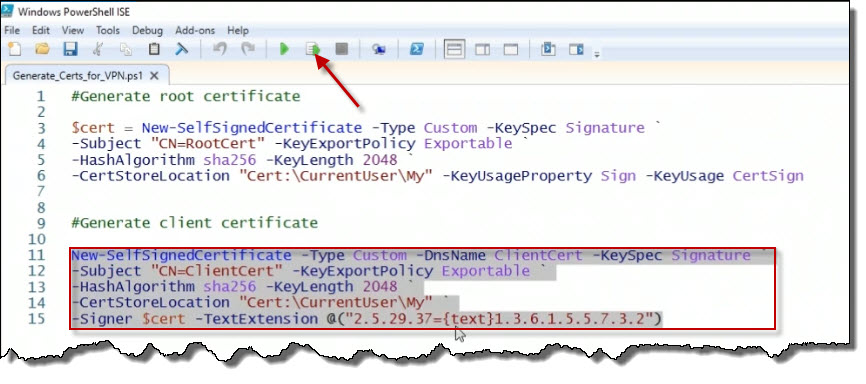Start PowerShell.exe in separate window icon

[x=416, y=49]
